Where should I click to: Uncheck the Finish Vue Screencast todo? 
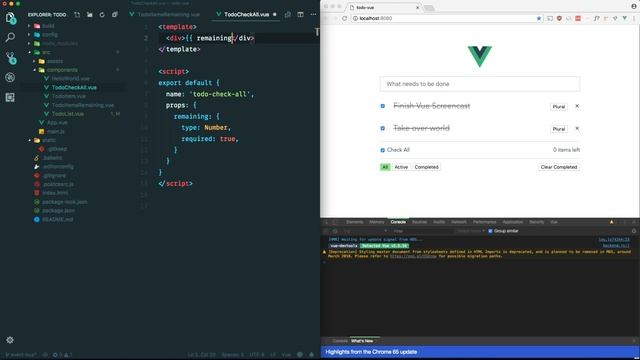[383, 106]
